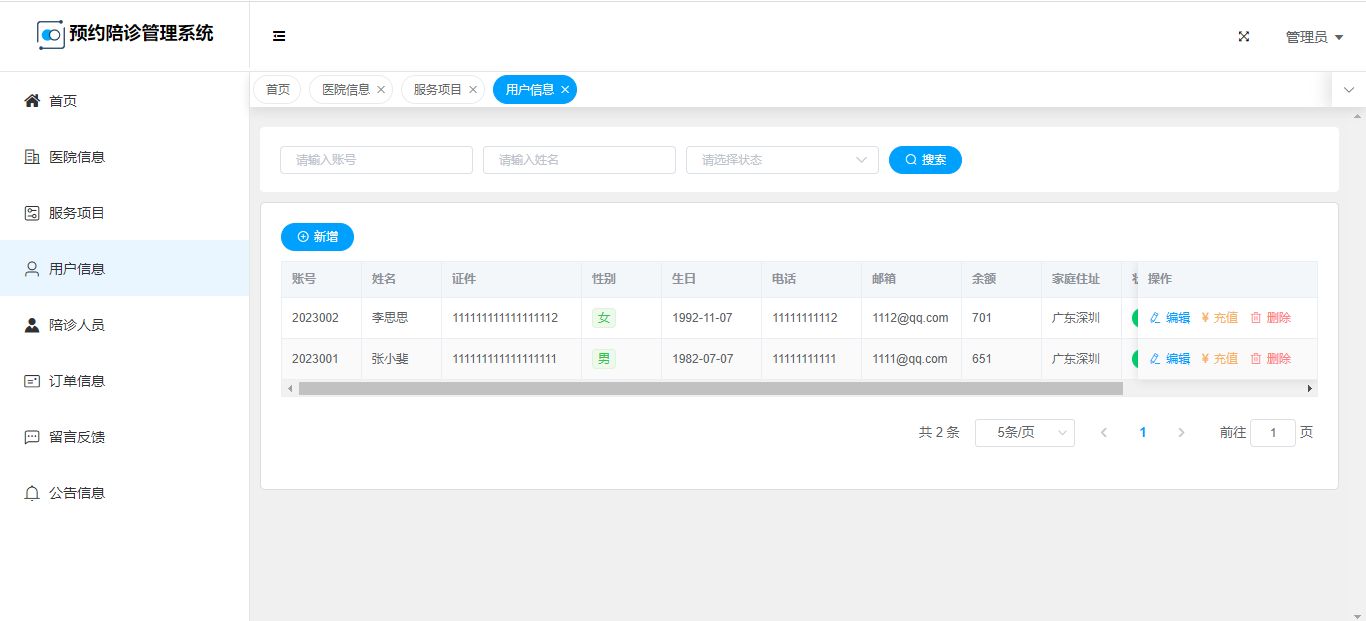Click the 请输入账号 input field
The image size is (1366, 621).
tap(376, 160)
